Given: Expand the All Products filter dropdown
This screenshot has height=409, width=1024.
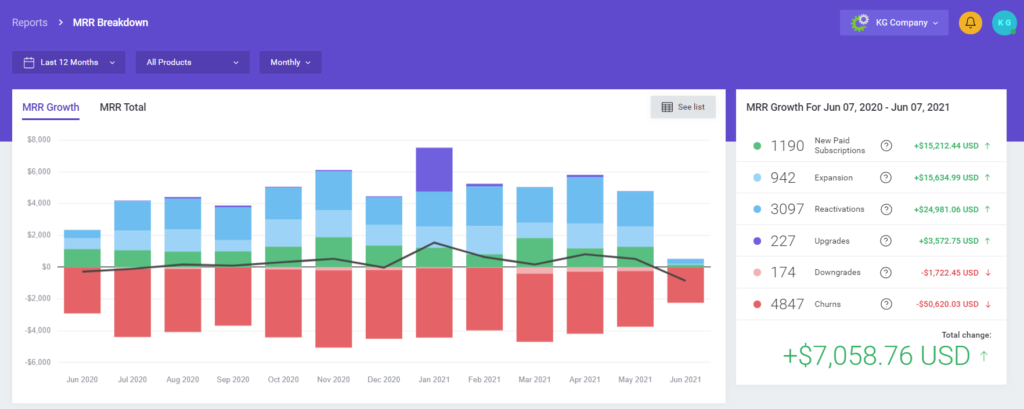Looking at the screenshot, I should [x=193, y=62].
